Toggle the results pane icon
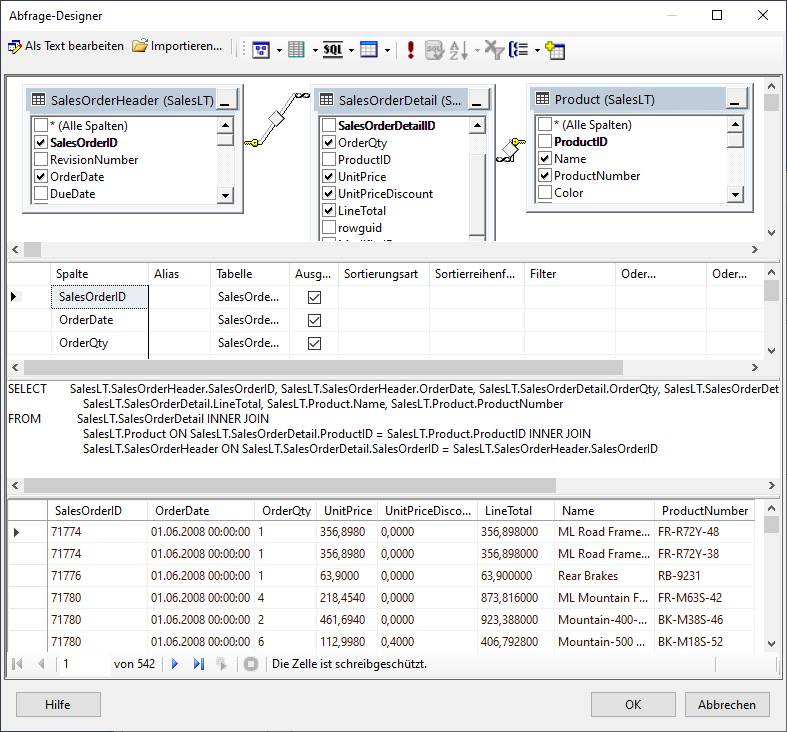This screenshot has height=732, width=787. pyautogui.click(x=368, y=49)
